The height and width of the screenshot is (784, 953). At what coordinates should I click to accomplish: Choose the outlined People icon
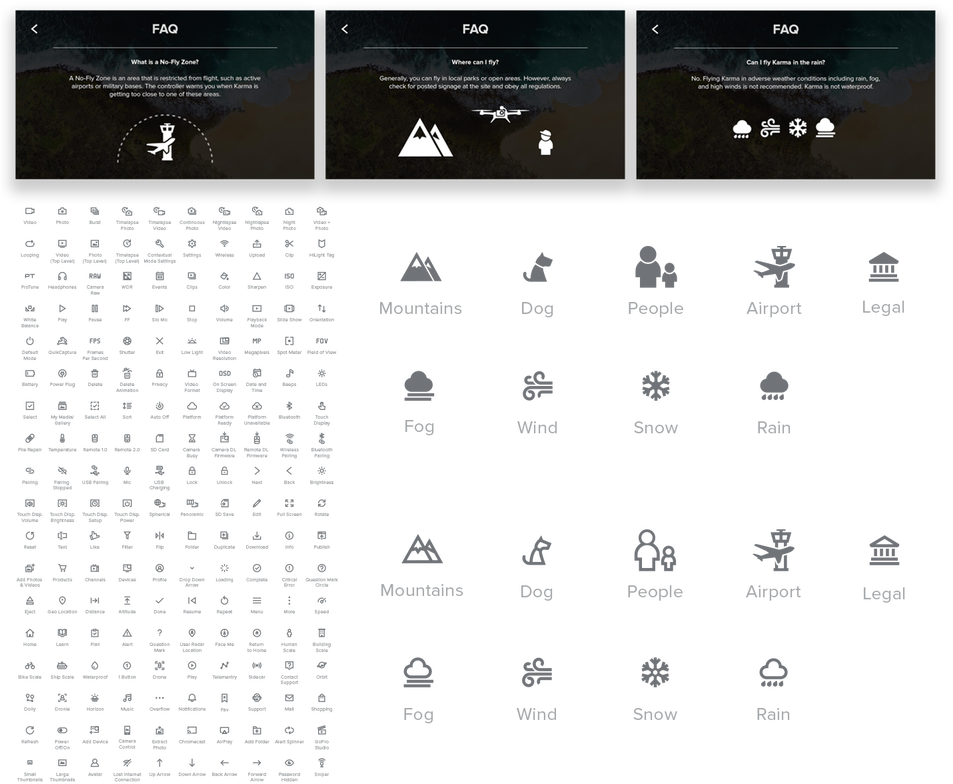[x=655, y=550]
